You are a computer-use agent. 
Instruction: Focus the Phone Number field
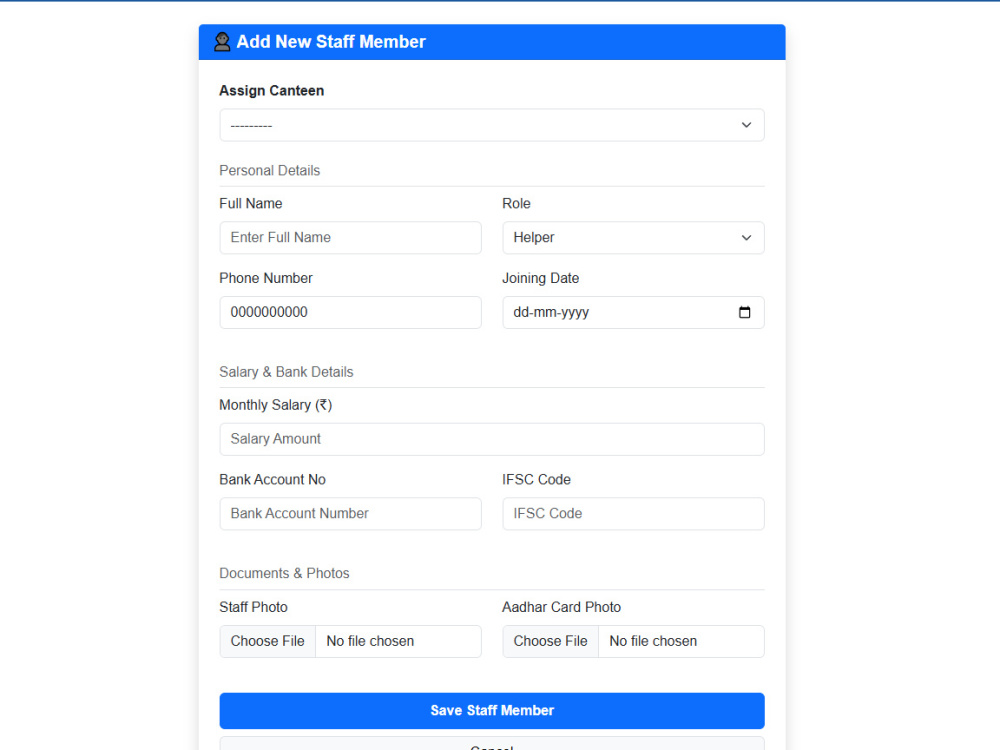click(350, 312)
